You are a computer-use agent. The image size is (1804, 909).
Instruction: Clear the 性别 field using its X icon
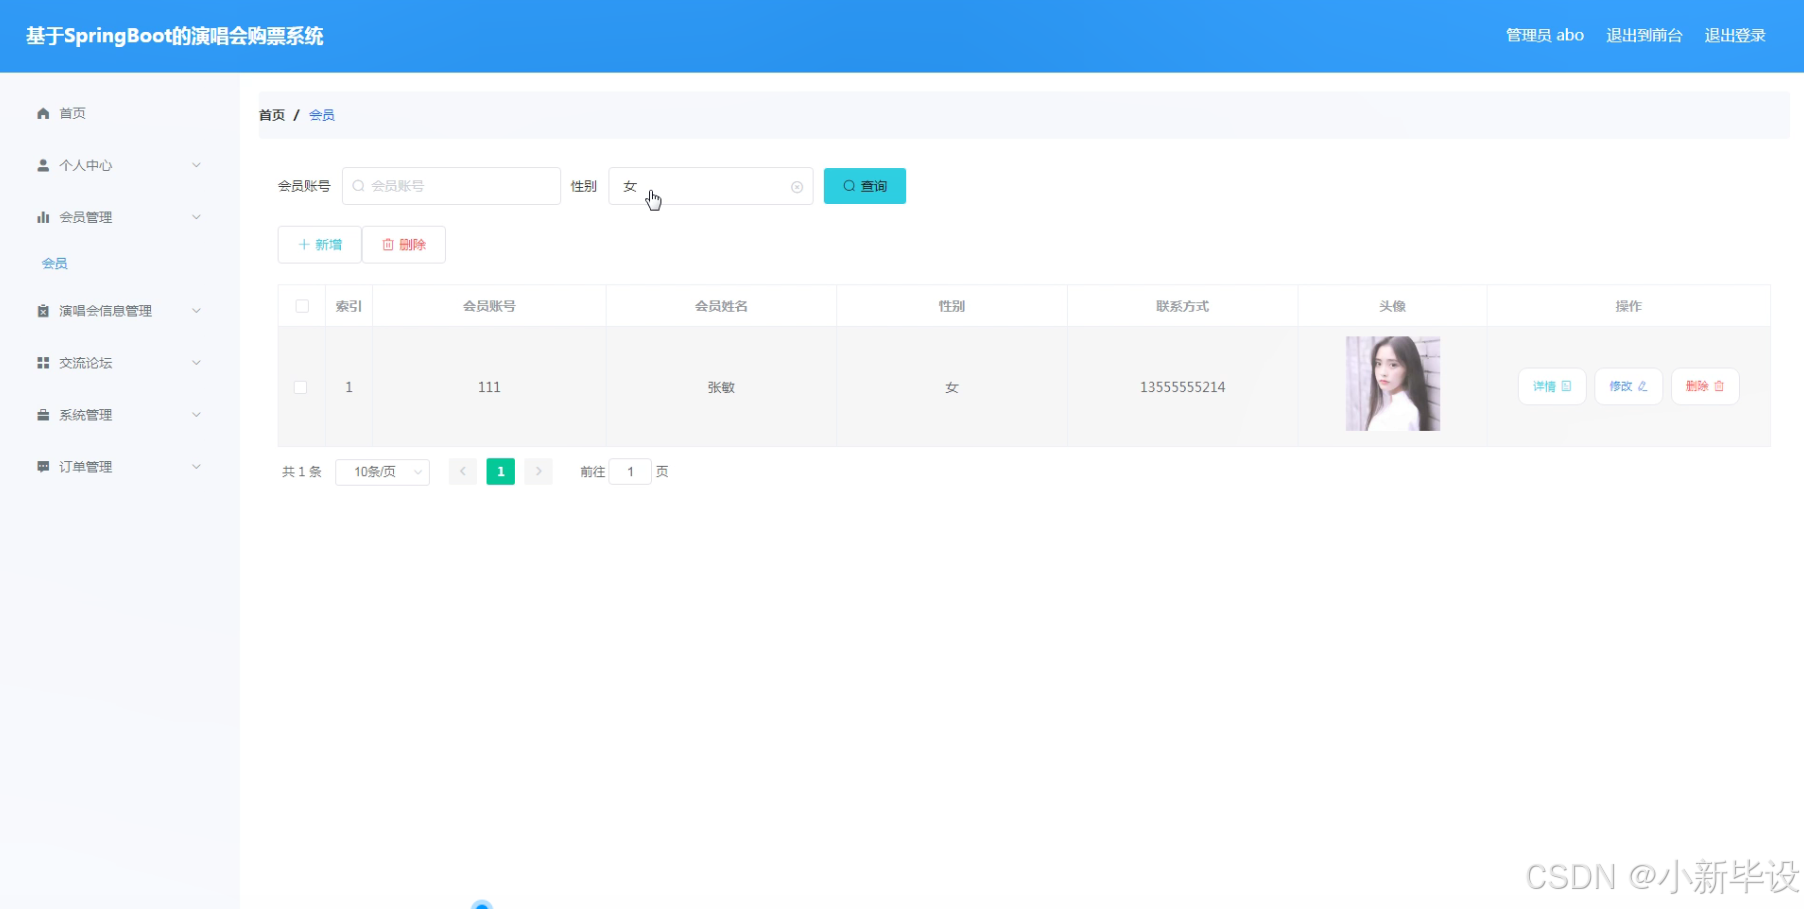point(796,186)
